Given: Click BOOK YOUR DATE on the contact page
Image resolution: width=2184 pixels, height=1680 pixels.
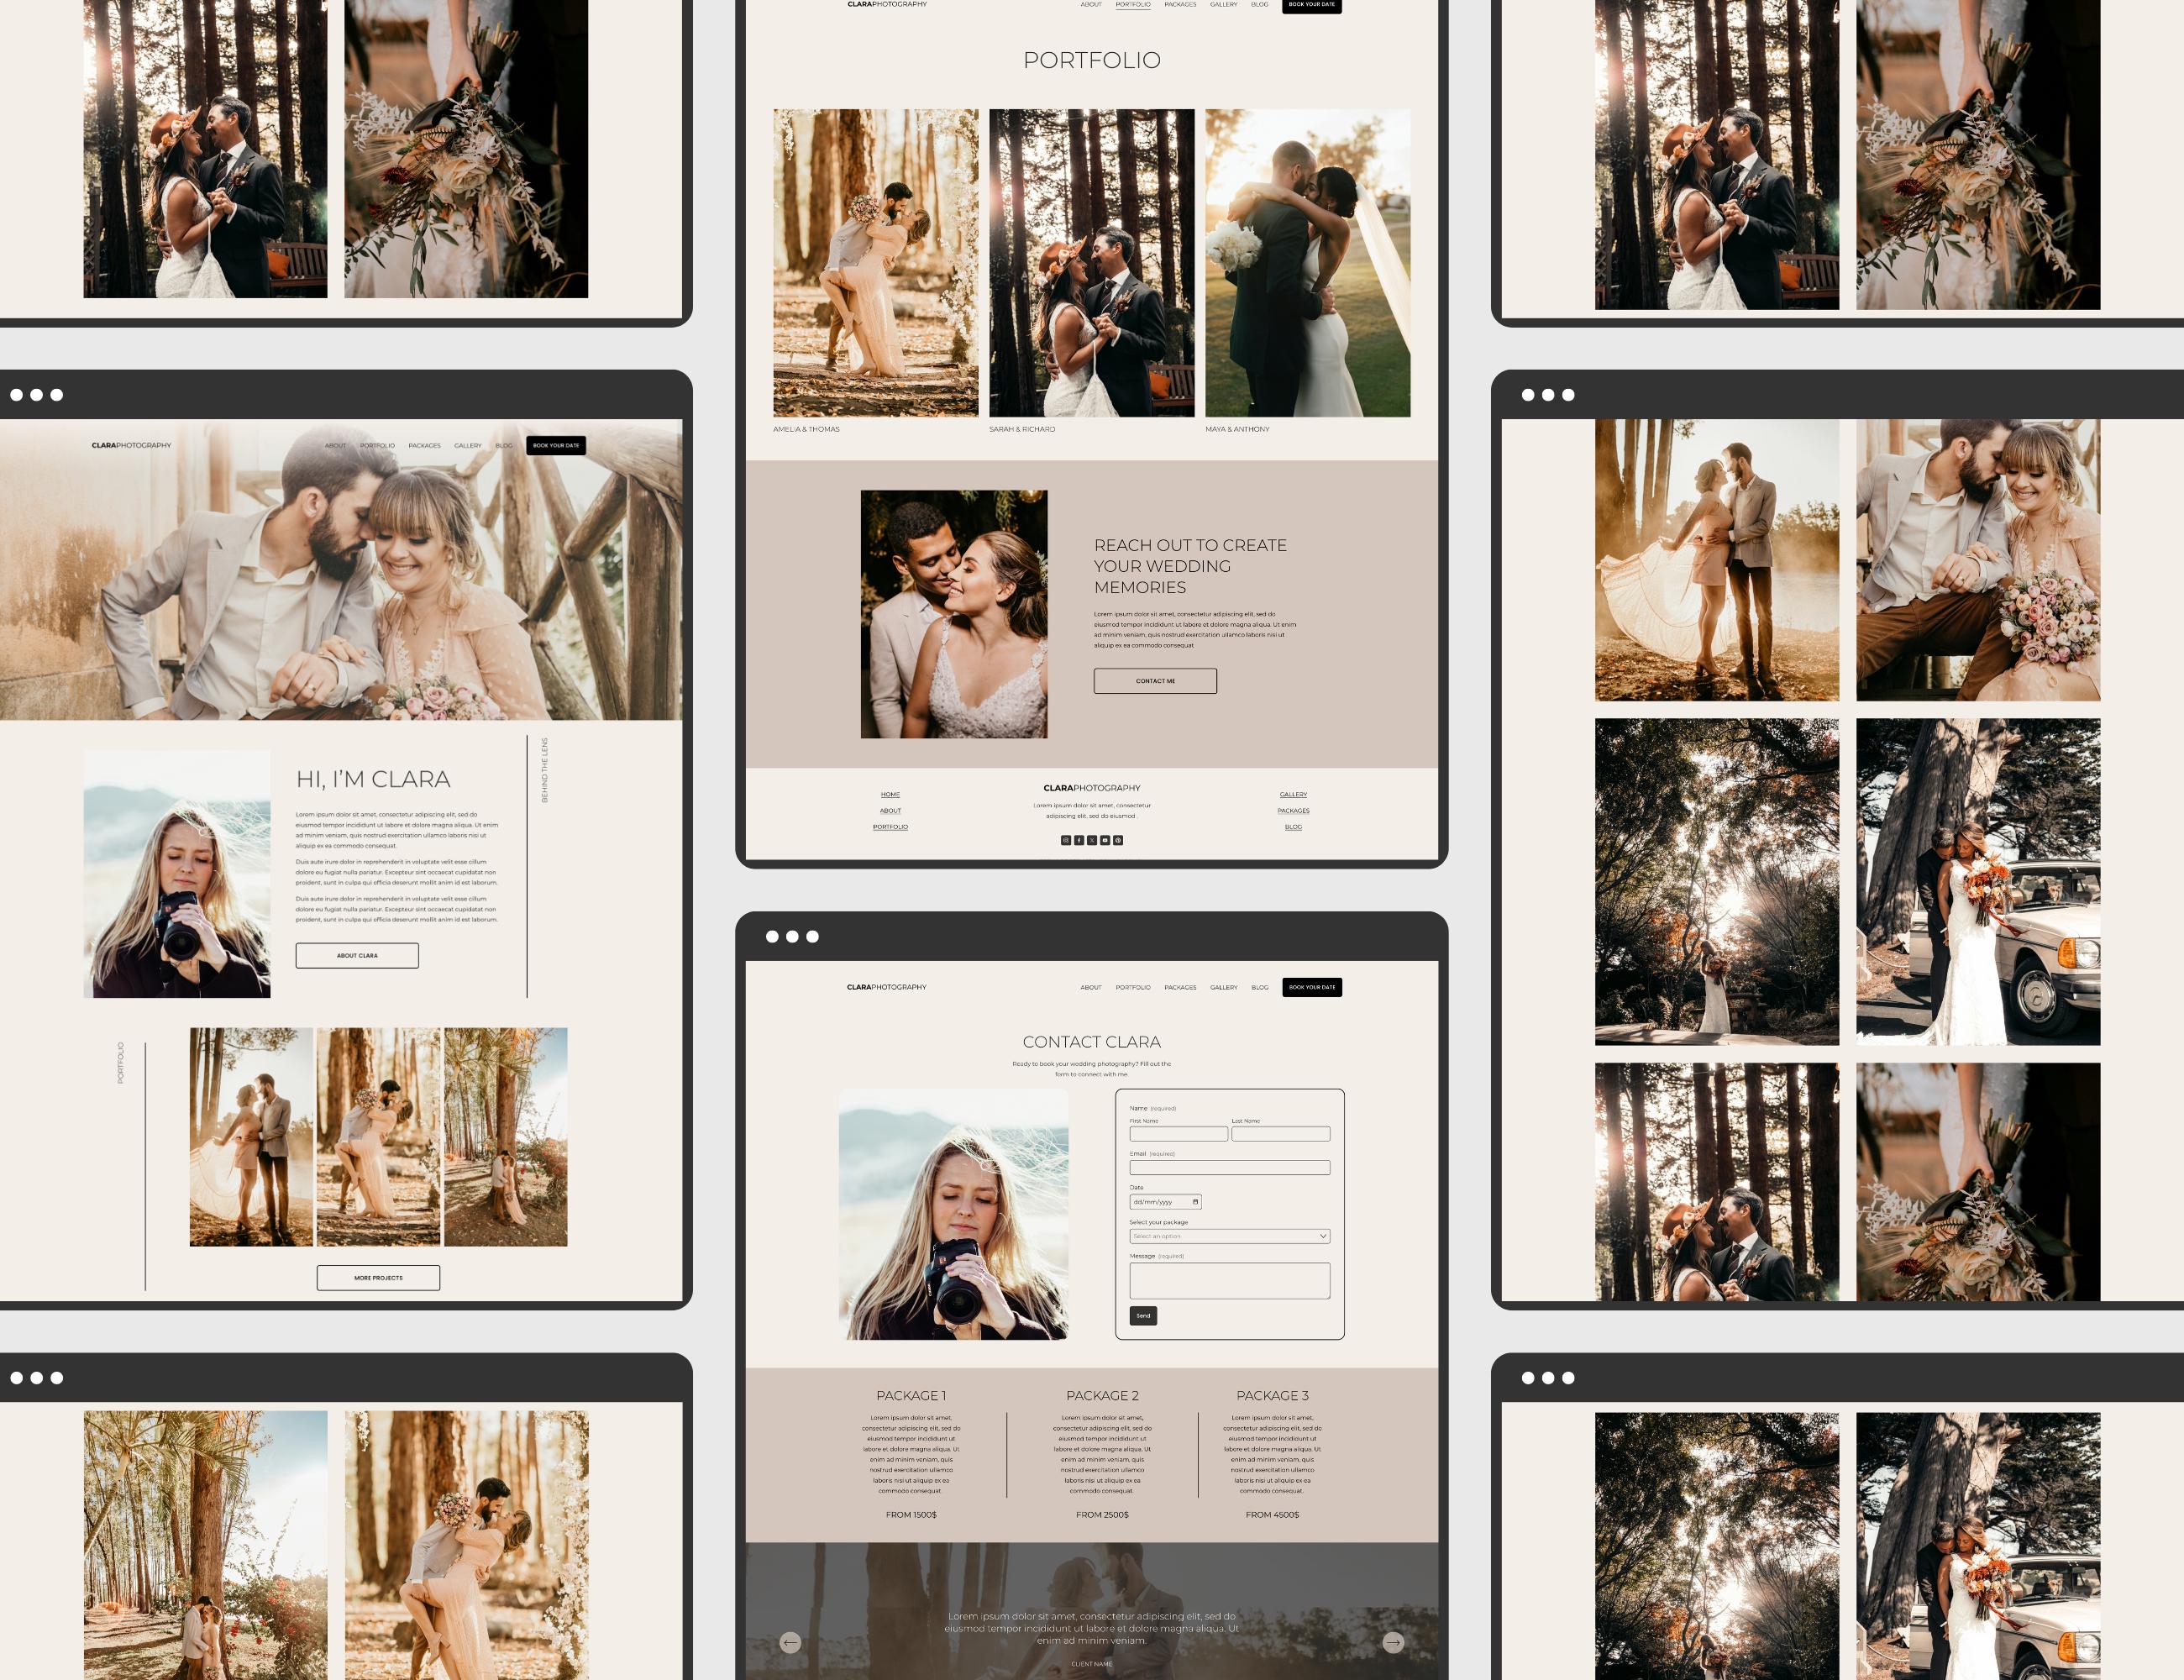Looking at the screenshot, I should [1312, 987].
